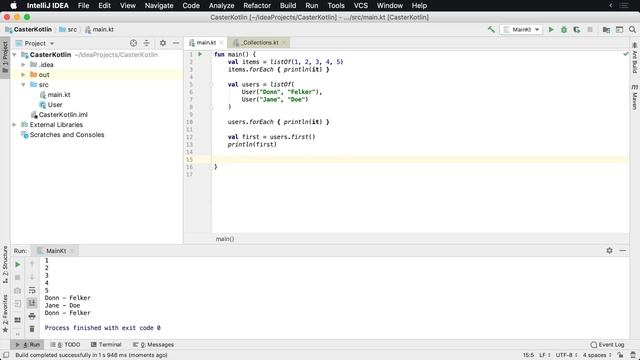
Task: Click the gutter run arrow beside main()
Action: pos(200,54)
